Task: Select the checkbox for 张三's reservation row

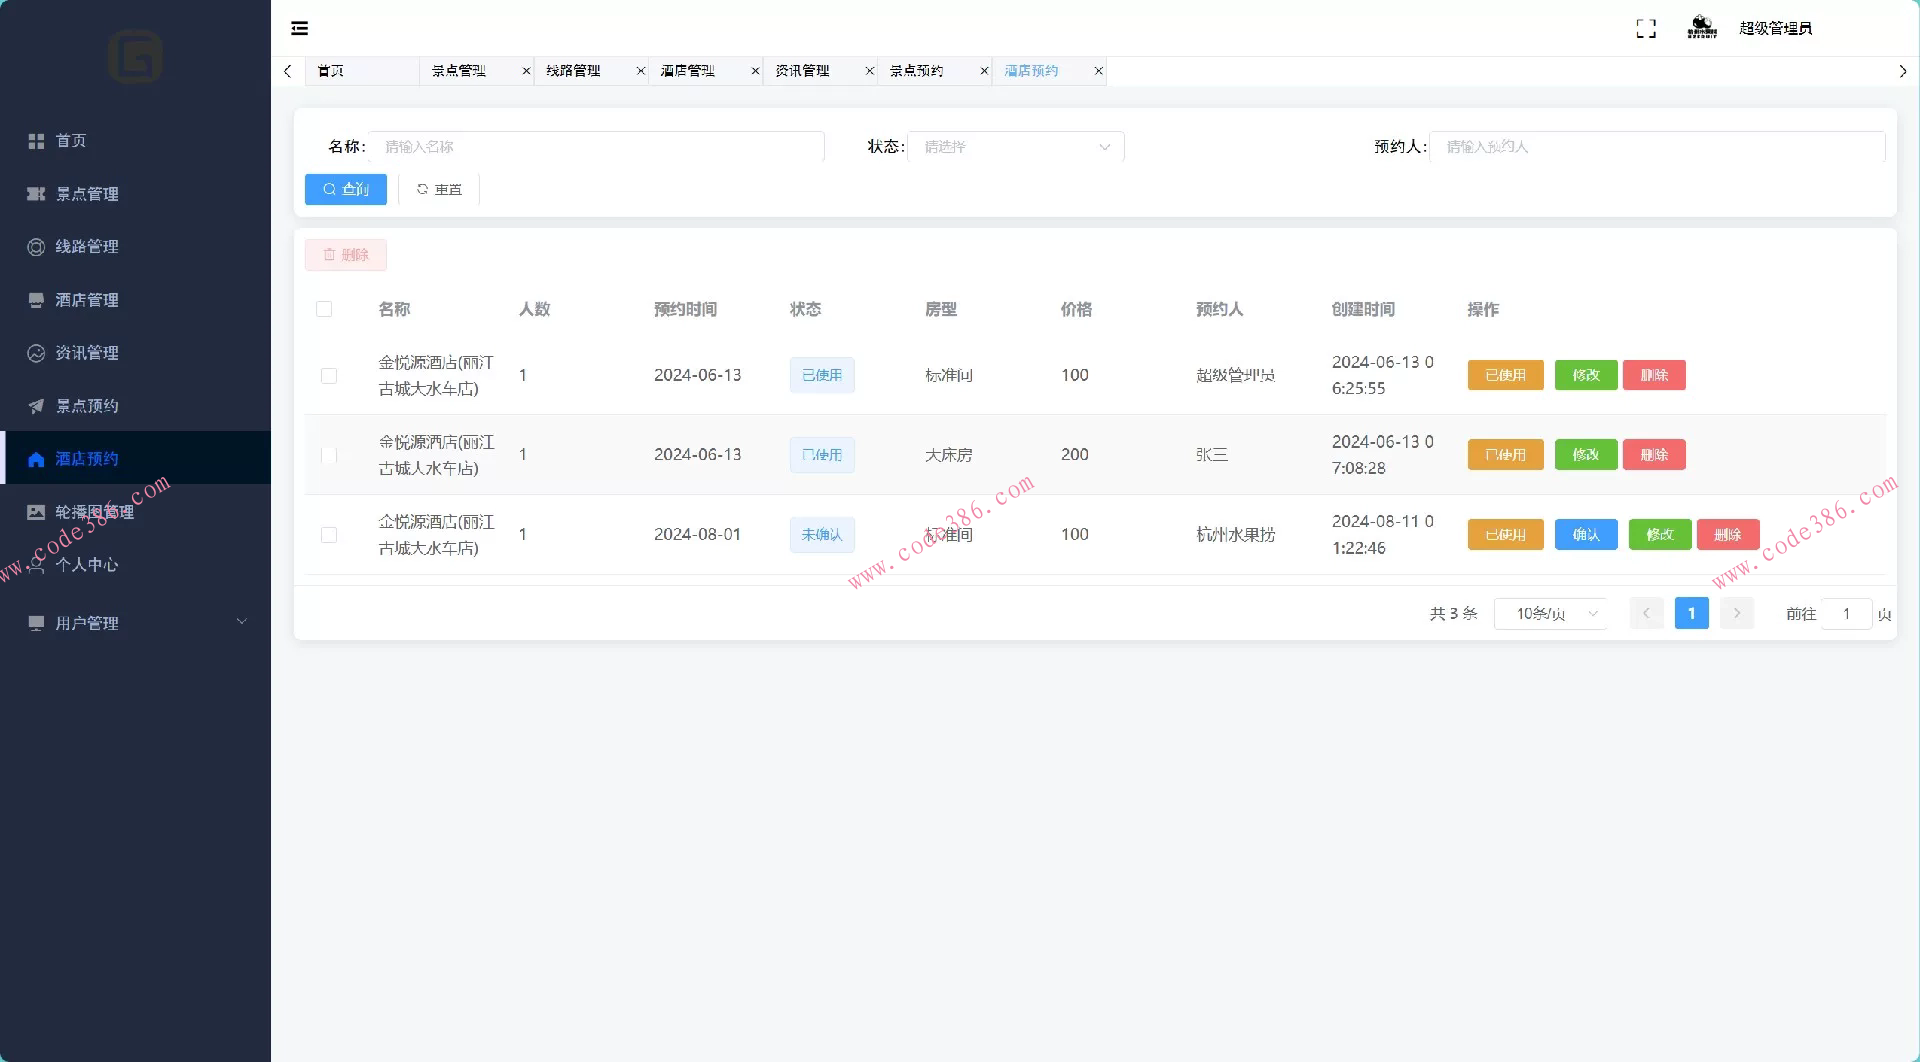Action: point(329,455)
